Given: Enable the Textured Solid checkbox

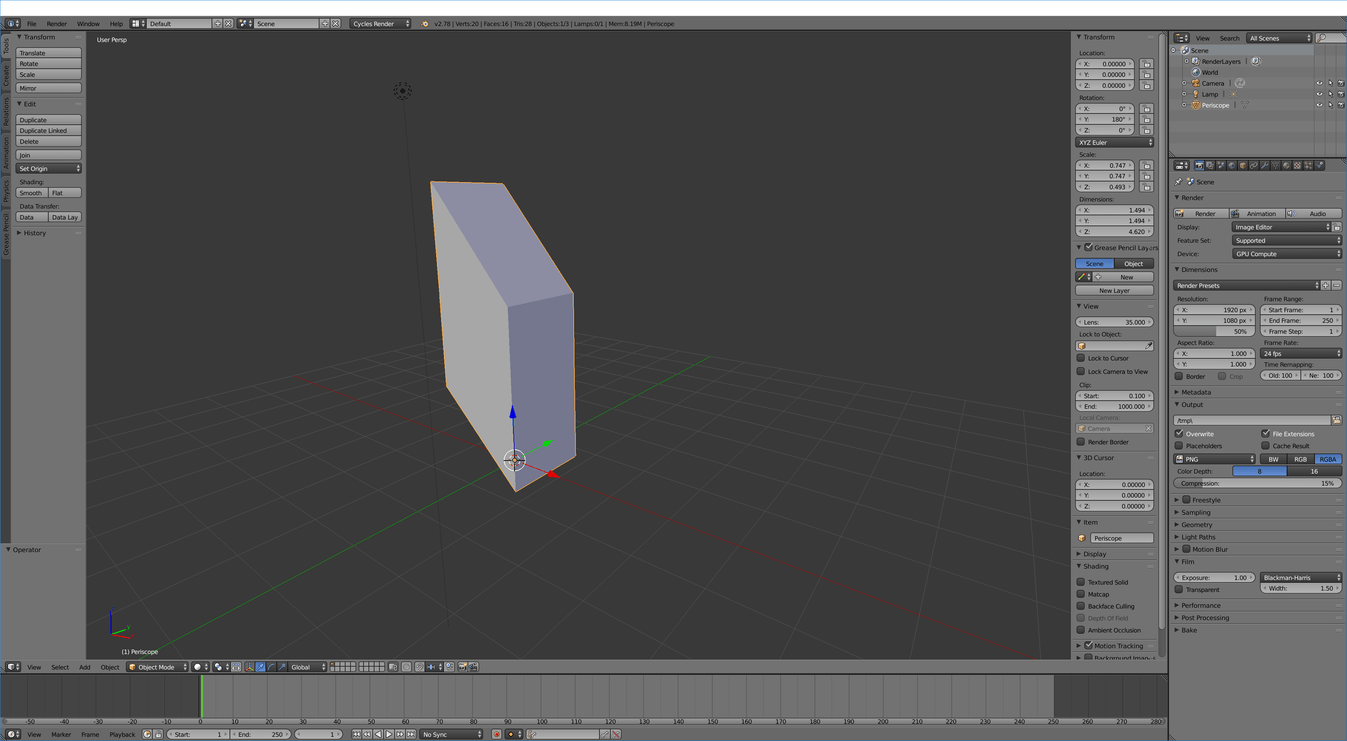Looking at the screenshot, I should tap(1081, 582).
